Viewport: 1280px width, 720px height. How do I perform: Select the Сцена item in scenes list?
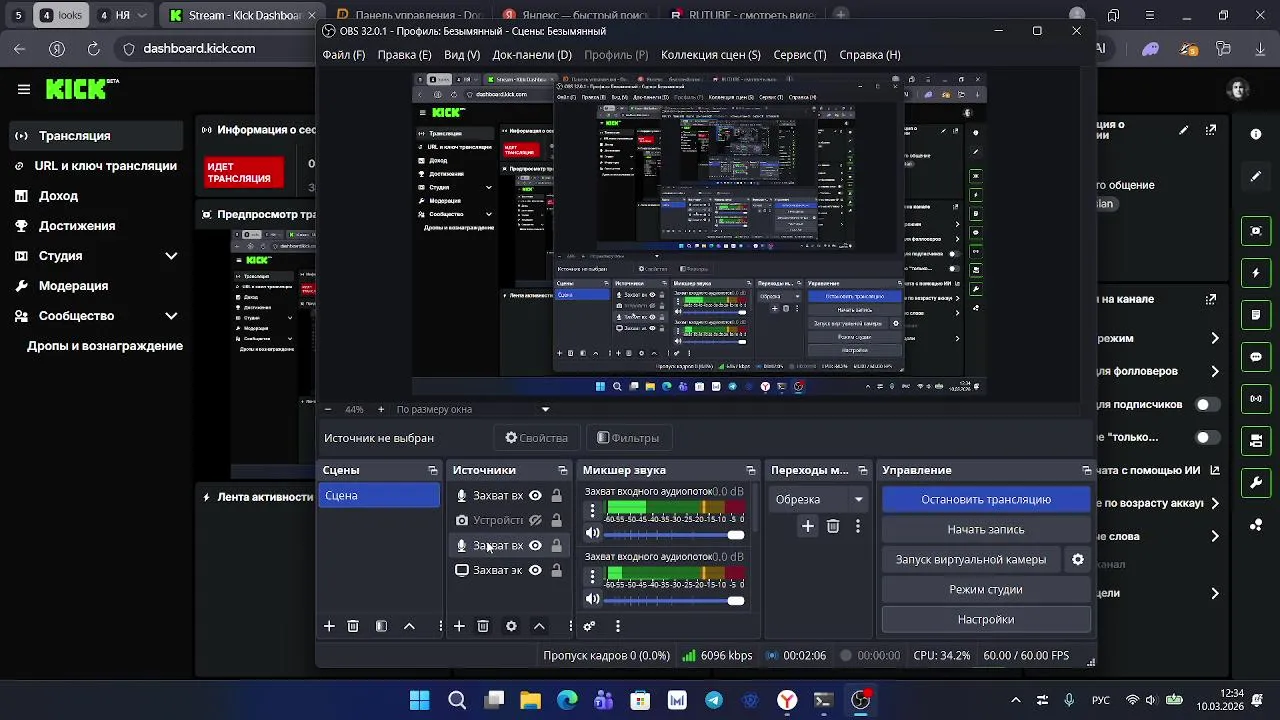[379, 496]
